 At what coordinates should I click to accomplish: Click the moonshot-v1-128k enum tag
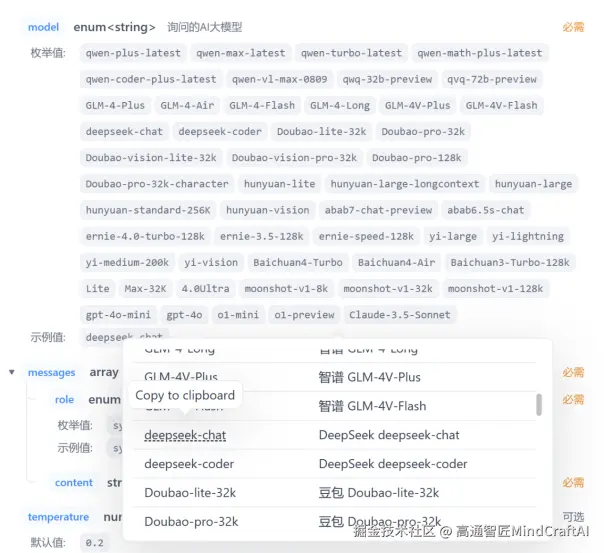coord(495,288)
